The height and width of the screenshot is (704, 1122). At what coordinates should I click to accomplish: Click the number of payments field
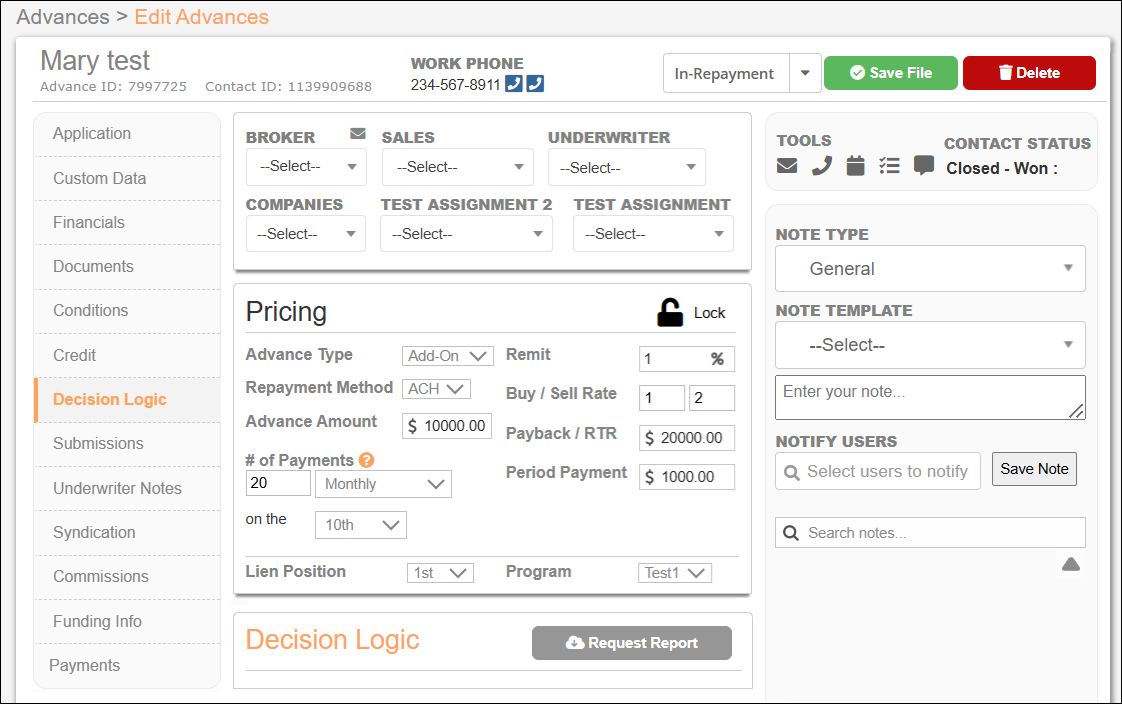click(x=278, y=483)
